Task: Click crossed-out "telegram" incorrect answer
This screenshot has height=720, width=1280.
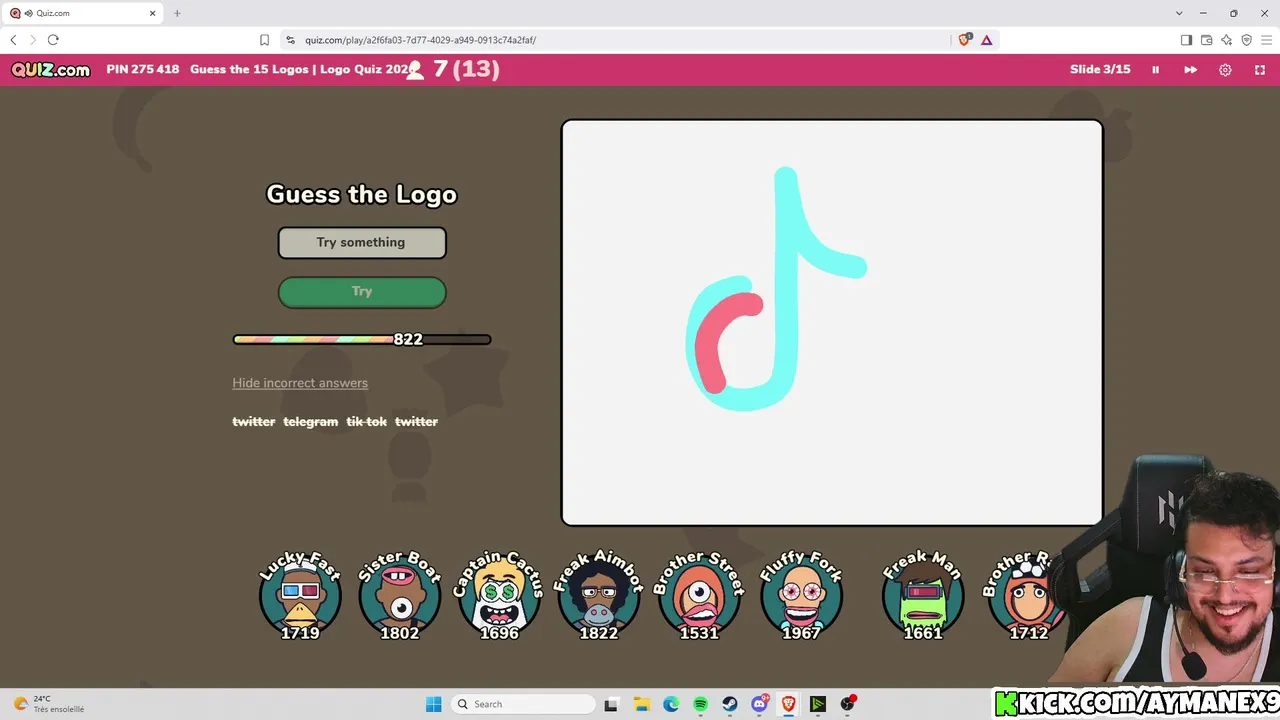Action: (x=311, y=422)
